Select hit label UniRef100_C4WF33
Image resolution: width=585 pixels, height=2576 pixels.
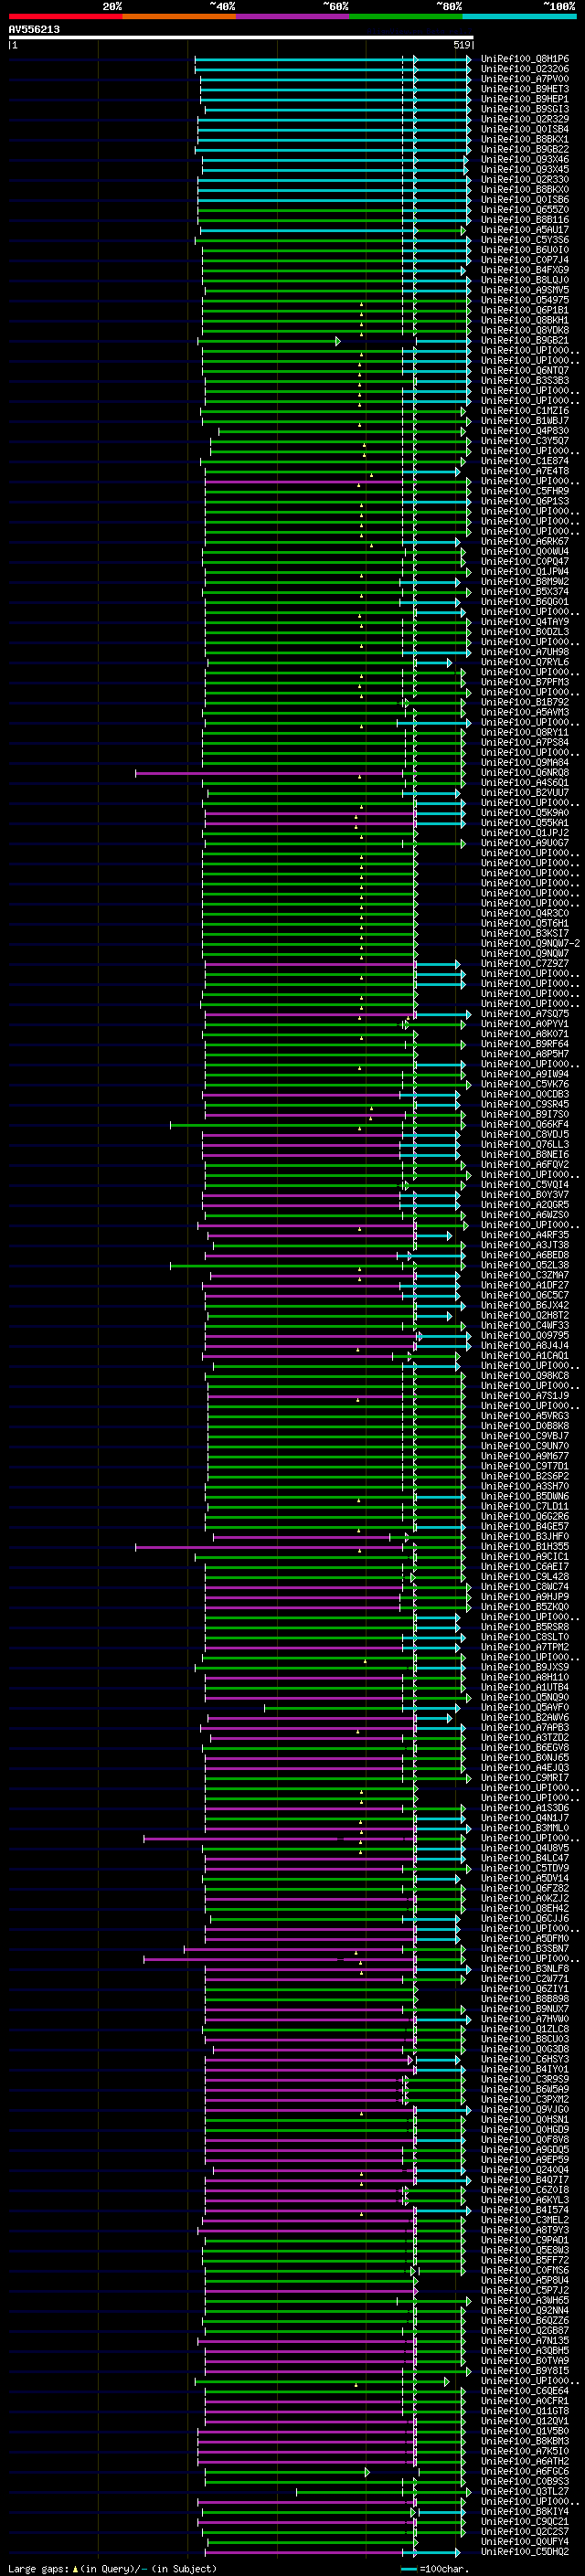pos(525,1325)
